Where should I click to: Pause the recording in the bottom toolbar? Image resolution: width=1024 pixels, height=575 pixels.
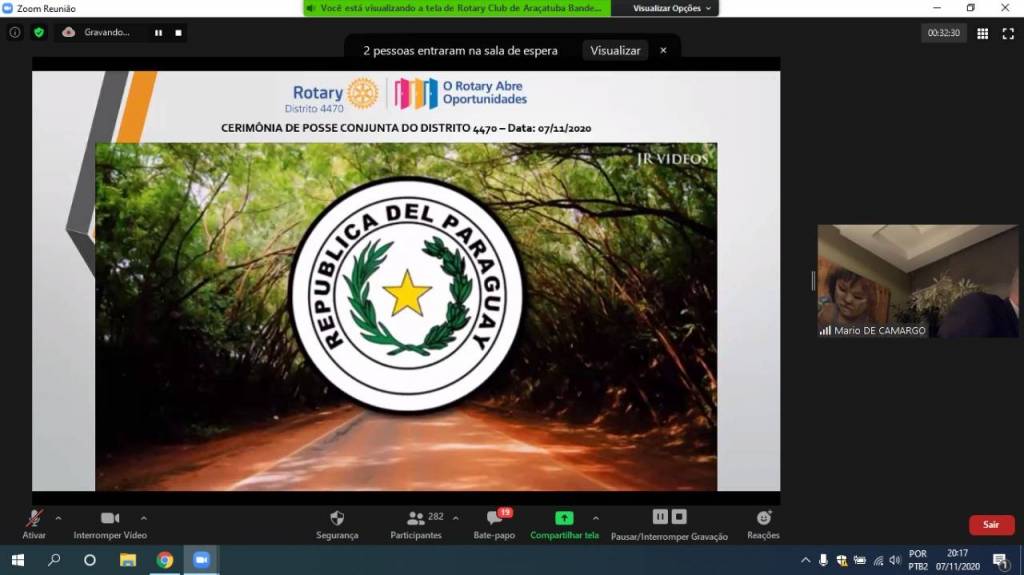660,517
